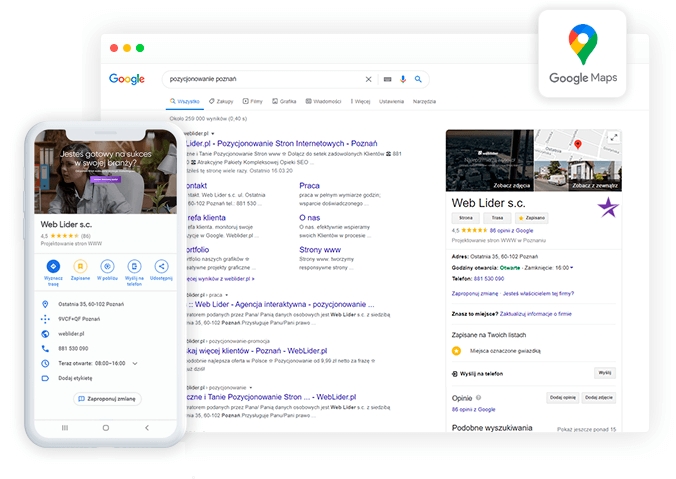Open the dropdown arrow beside the first weblider.pl URL

click(x=213, y=134)
